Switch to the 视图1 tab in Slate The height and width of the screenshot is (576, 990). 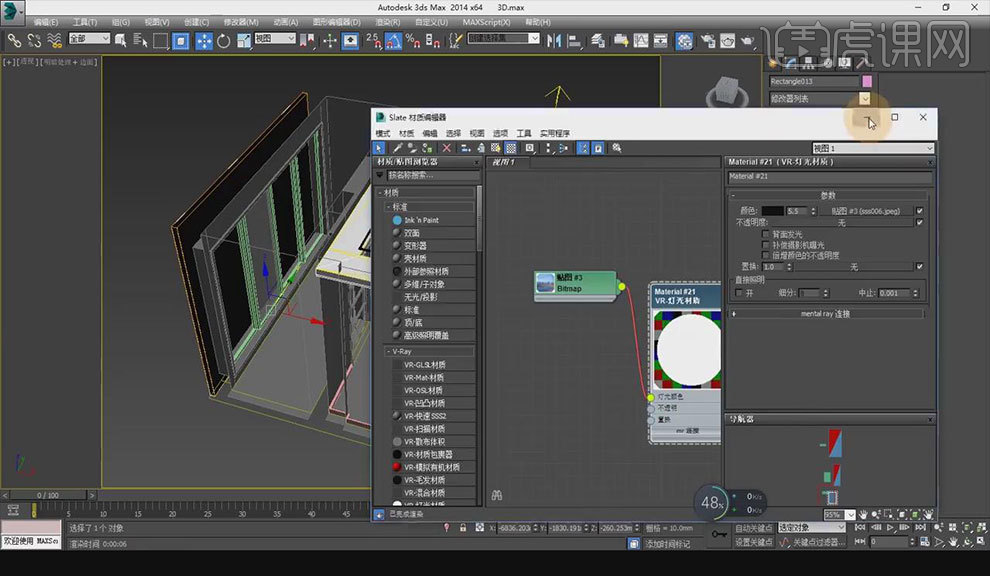coord(504,162)
